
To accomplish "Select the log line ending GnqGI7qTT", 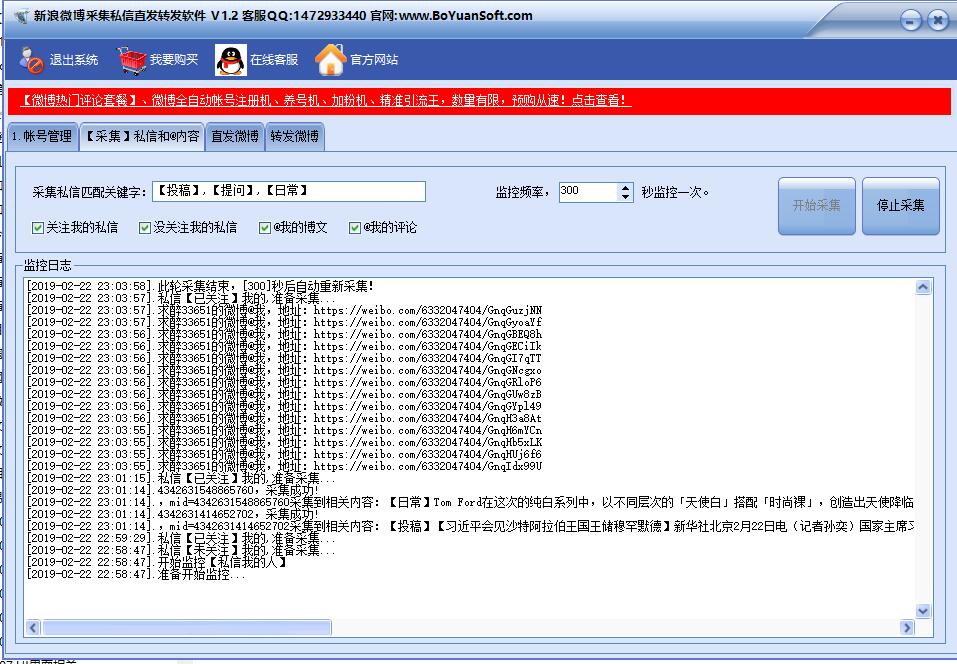I will point(284,358).
